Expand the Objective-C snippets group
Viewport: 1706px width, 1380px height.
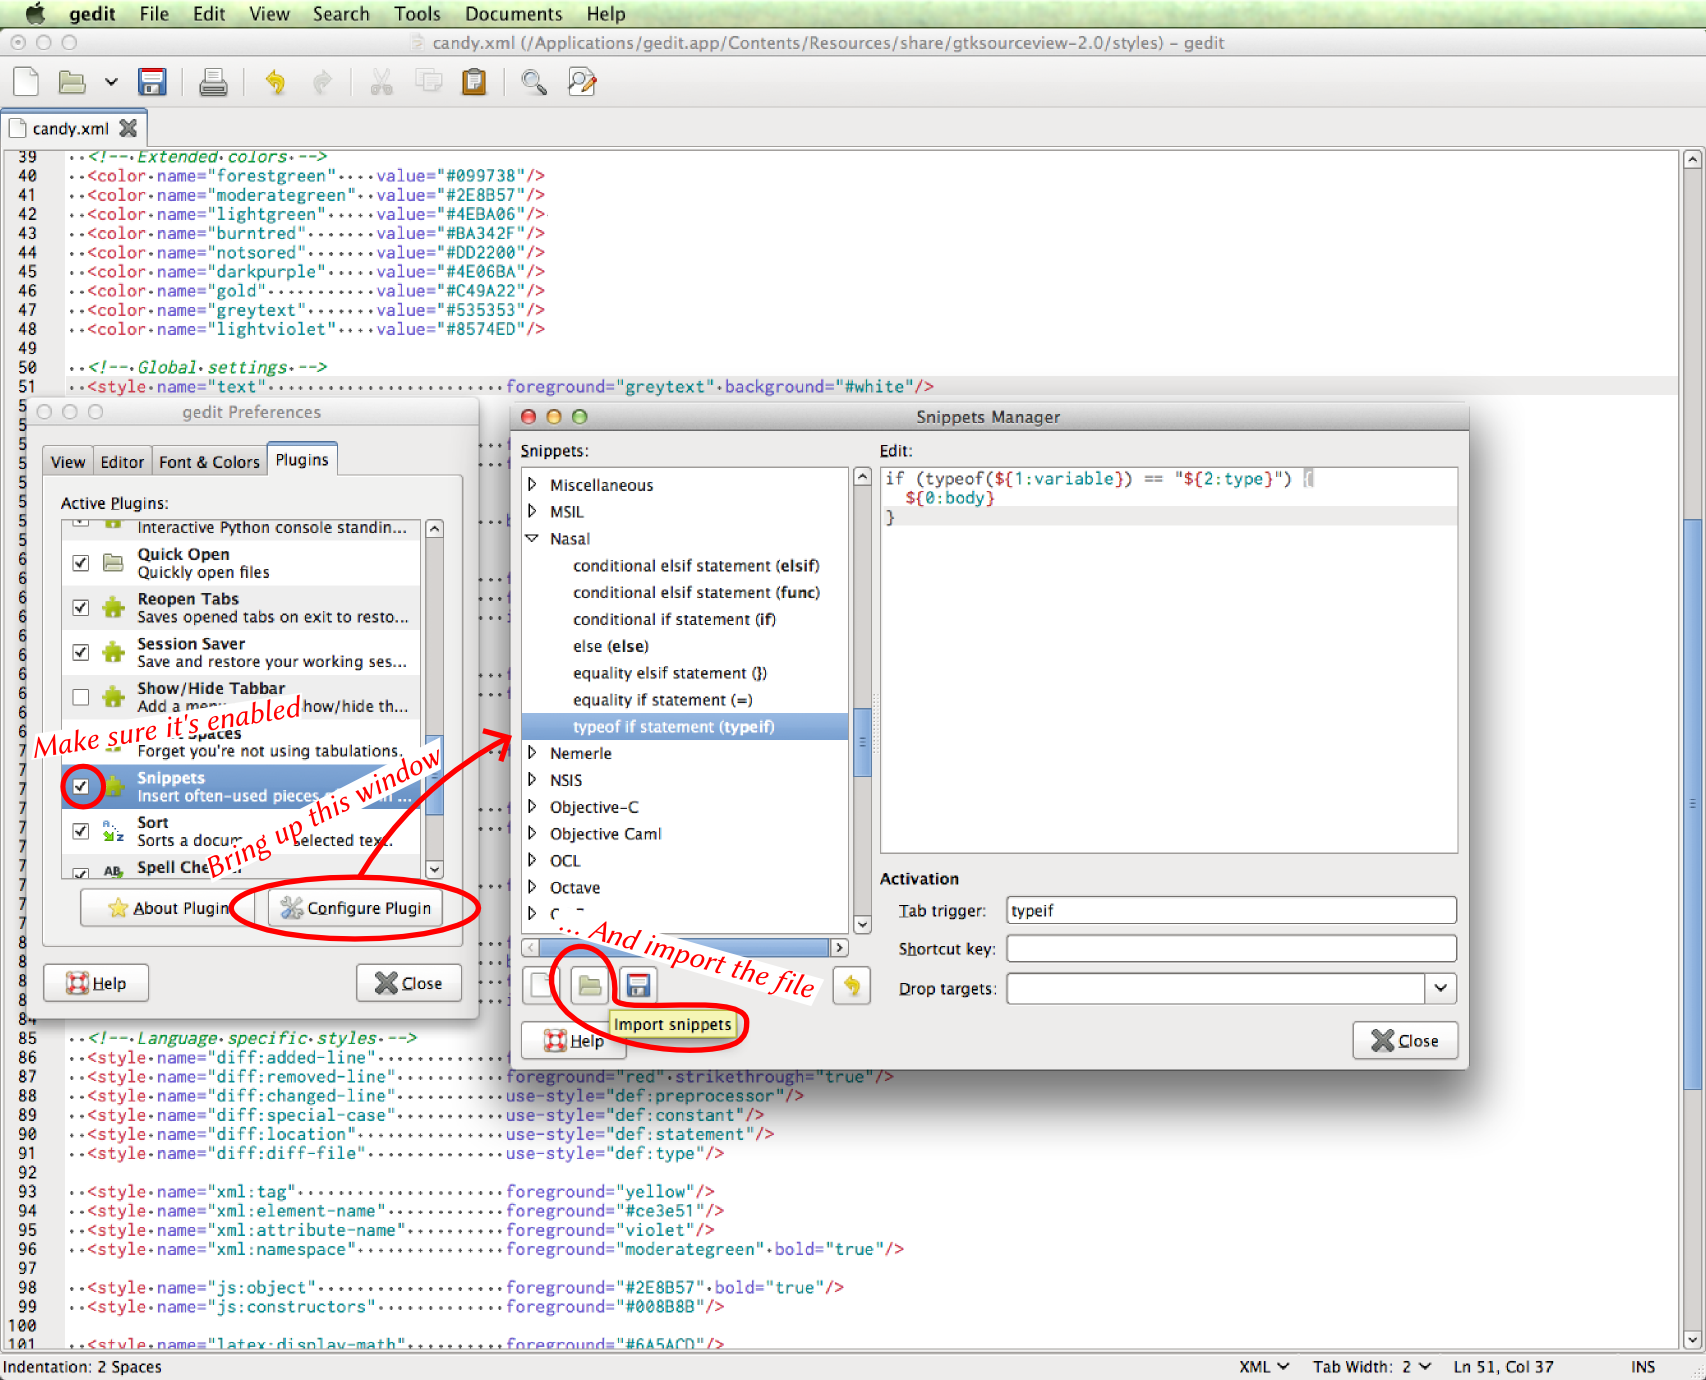point(532,806)
